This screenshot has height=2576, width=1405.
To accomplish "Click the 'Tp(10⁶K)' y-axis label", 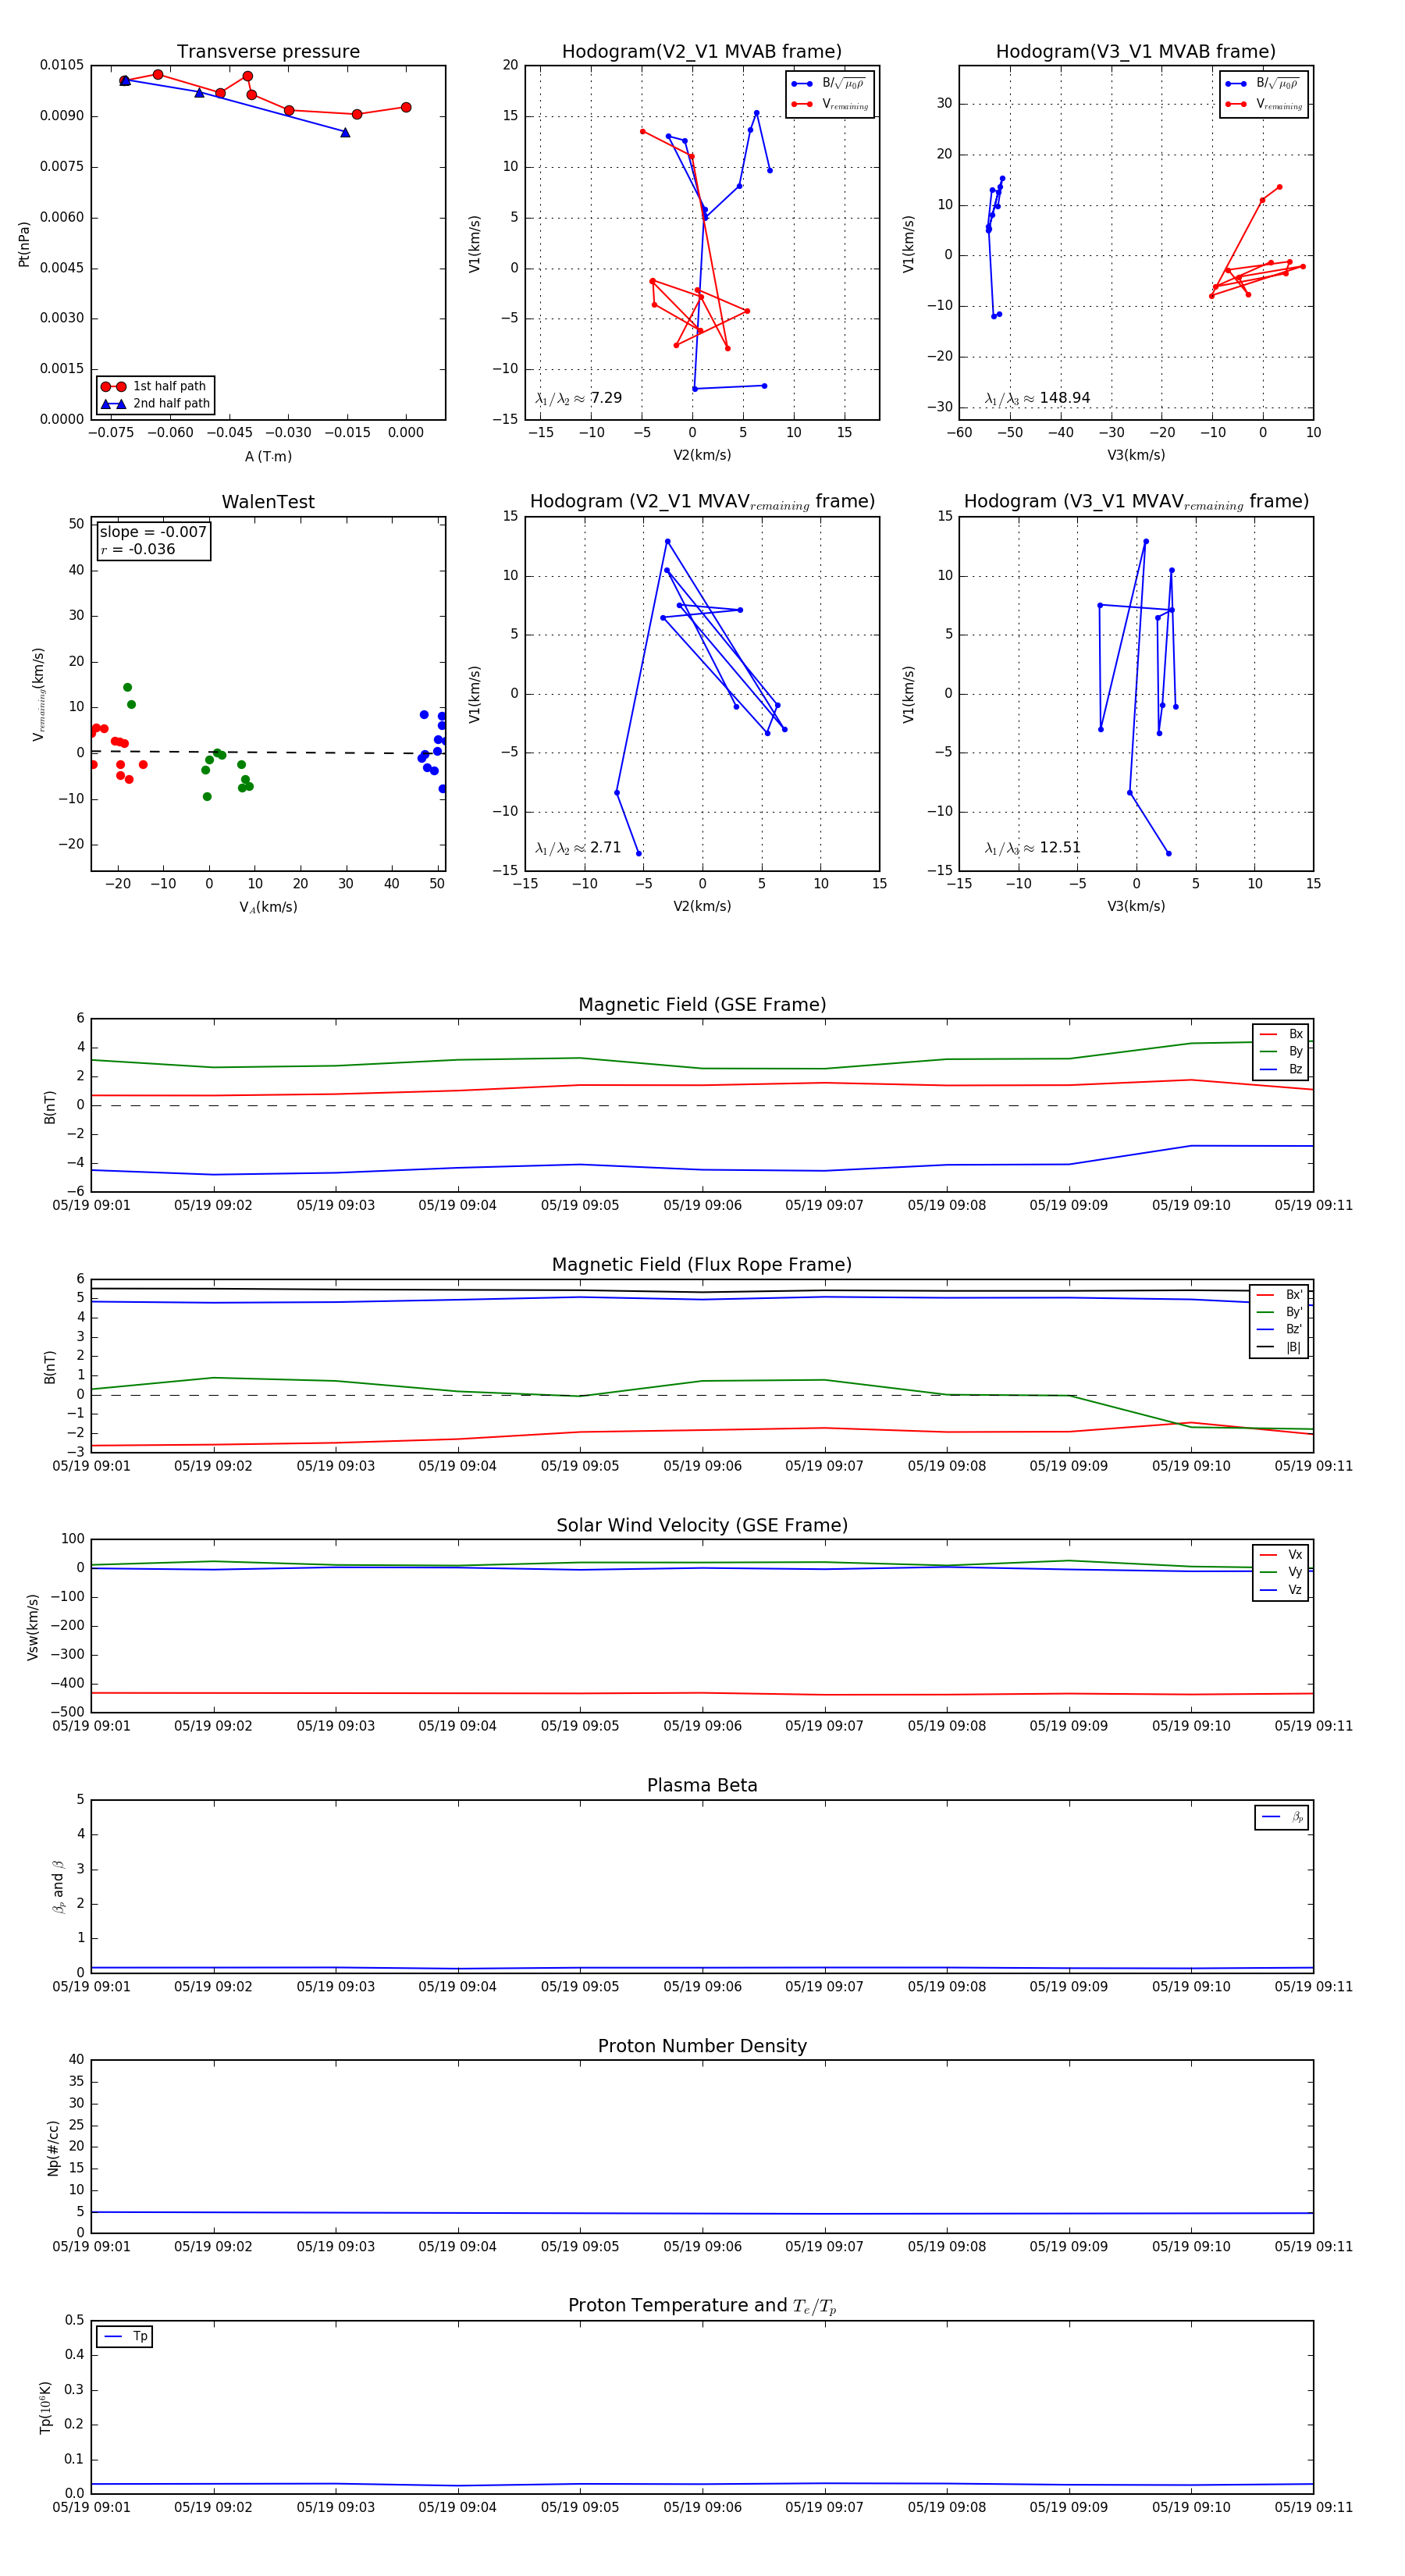I will 45,2407.
